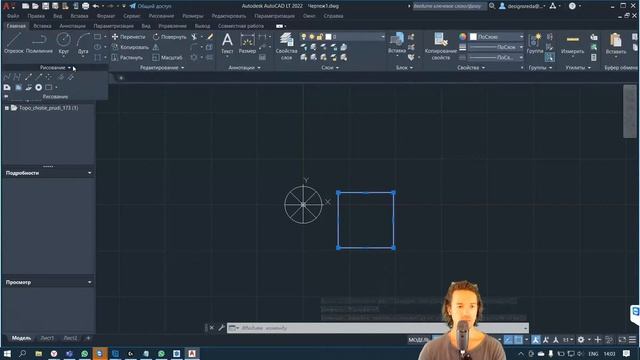Click the Растянуть (Stretch) tool
The height and width of the screenshot is (360, 640).
[127, 58]
